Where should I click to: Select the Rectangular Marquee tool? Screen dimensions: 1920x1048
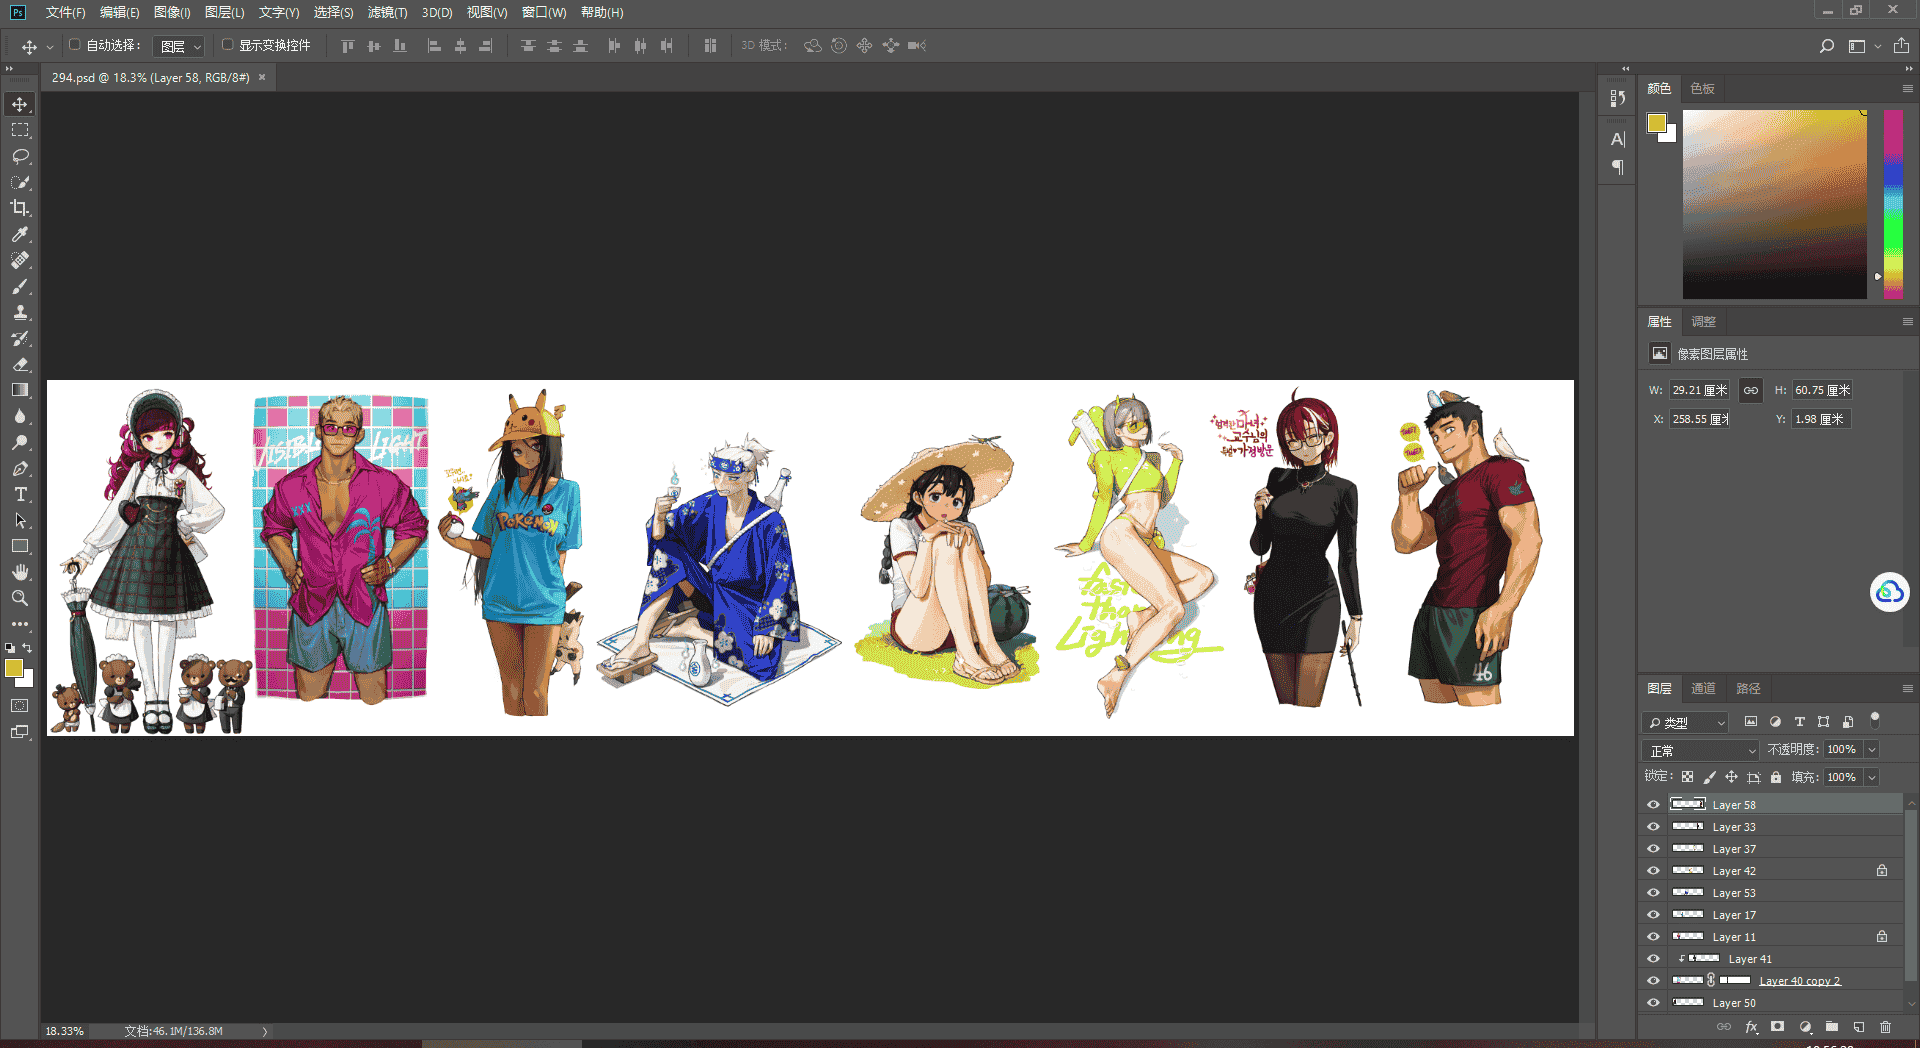tap(20, 130)
